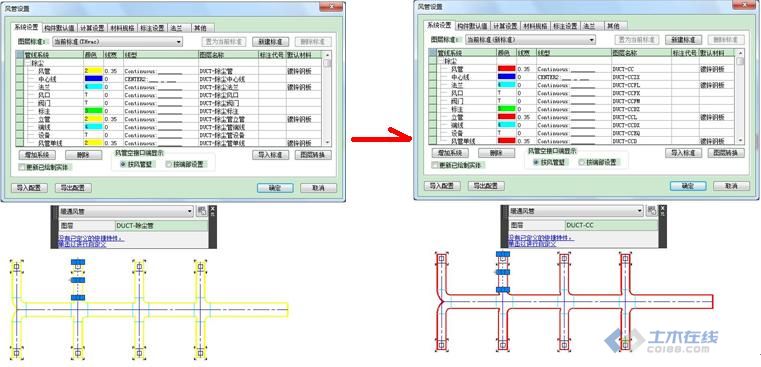Click the 图层转换 button in the EHvac standard dialog

(313, 155)
